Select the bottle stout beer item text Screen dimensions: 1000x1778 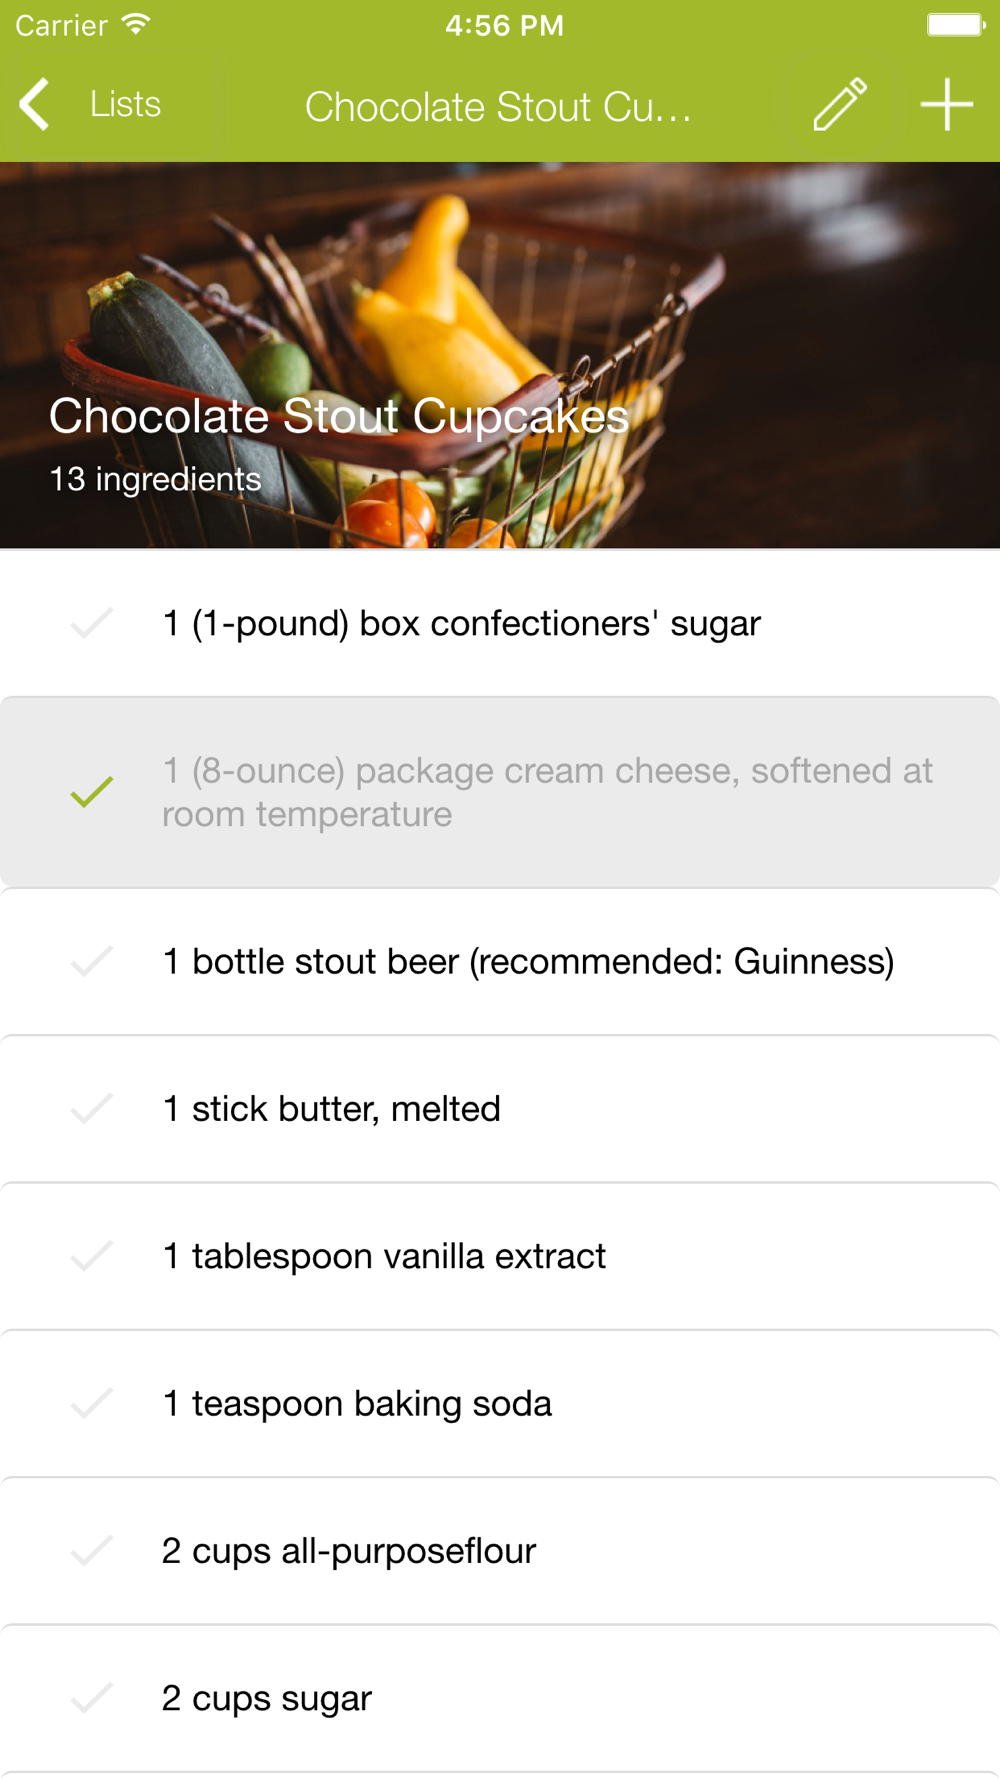pyautogui.click(x=528, y=961)
